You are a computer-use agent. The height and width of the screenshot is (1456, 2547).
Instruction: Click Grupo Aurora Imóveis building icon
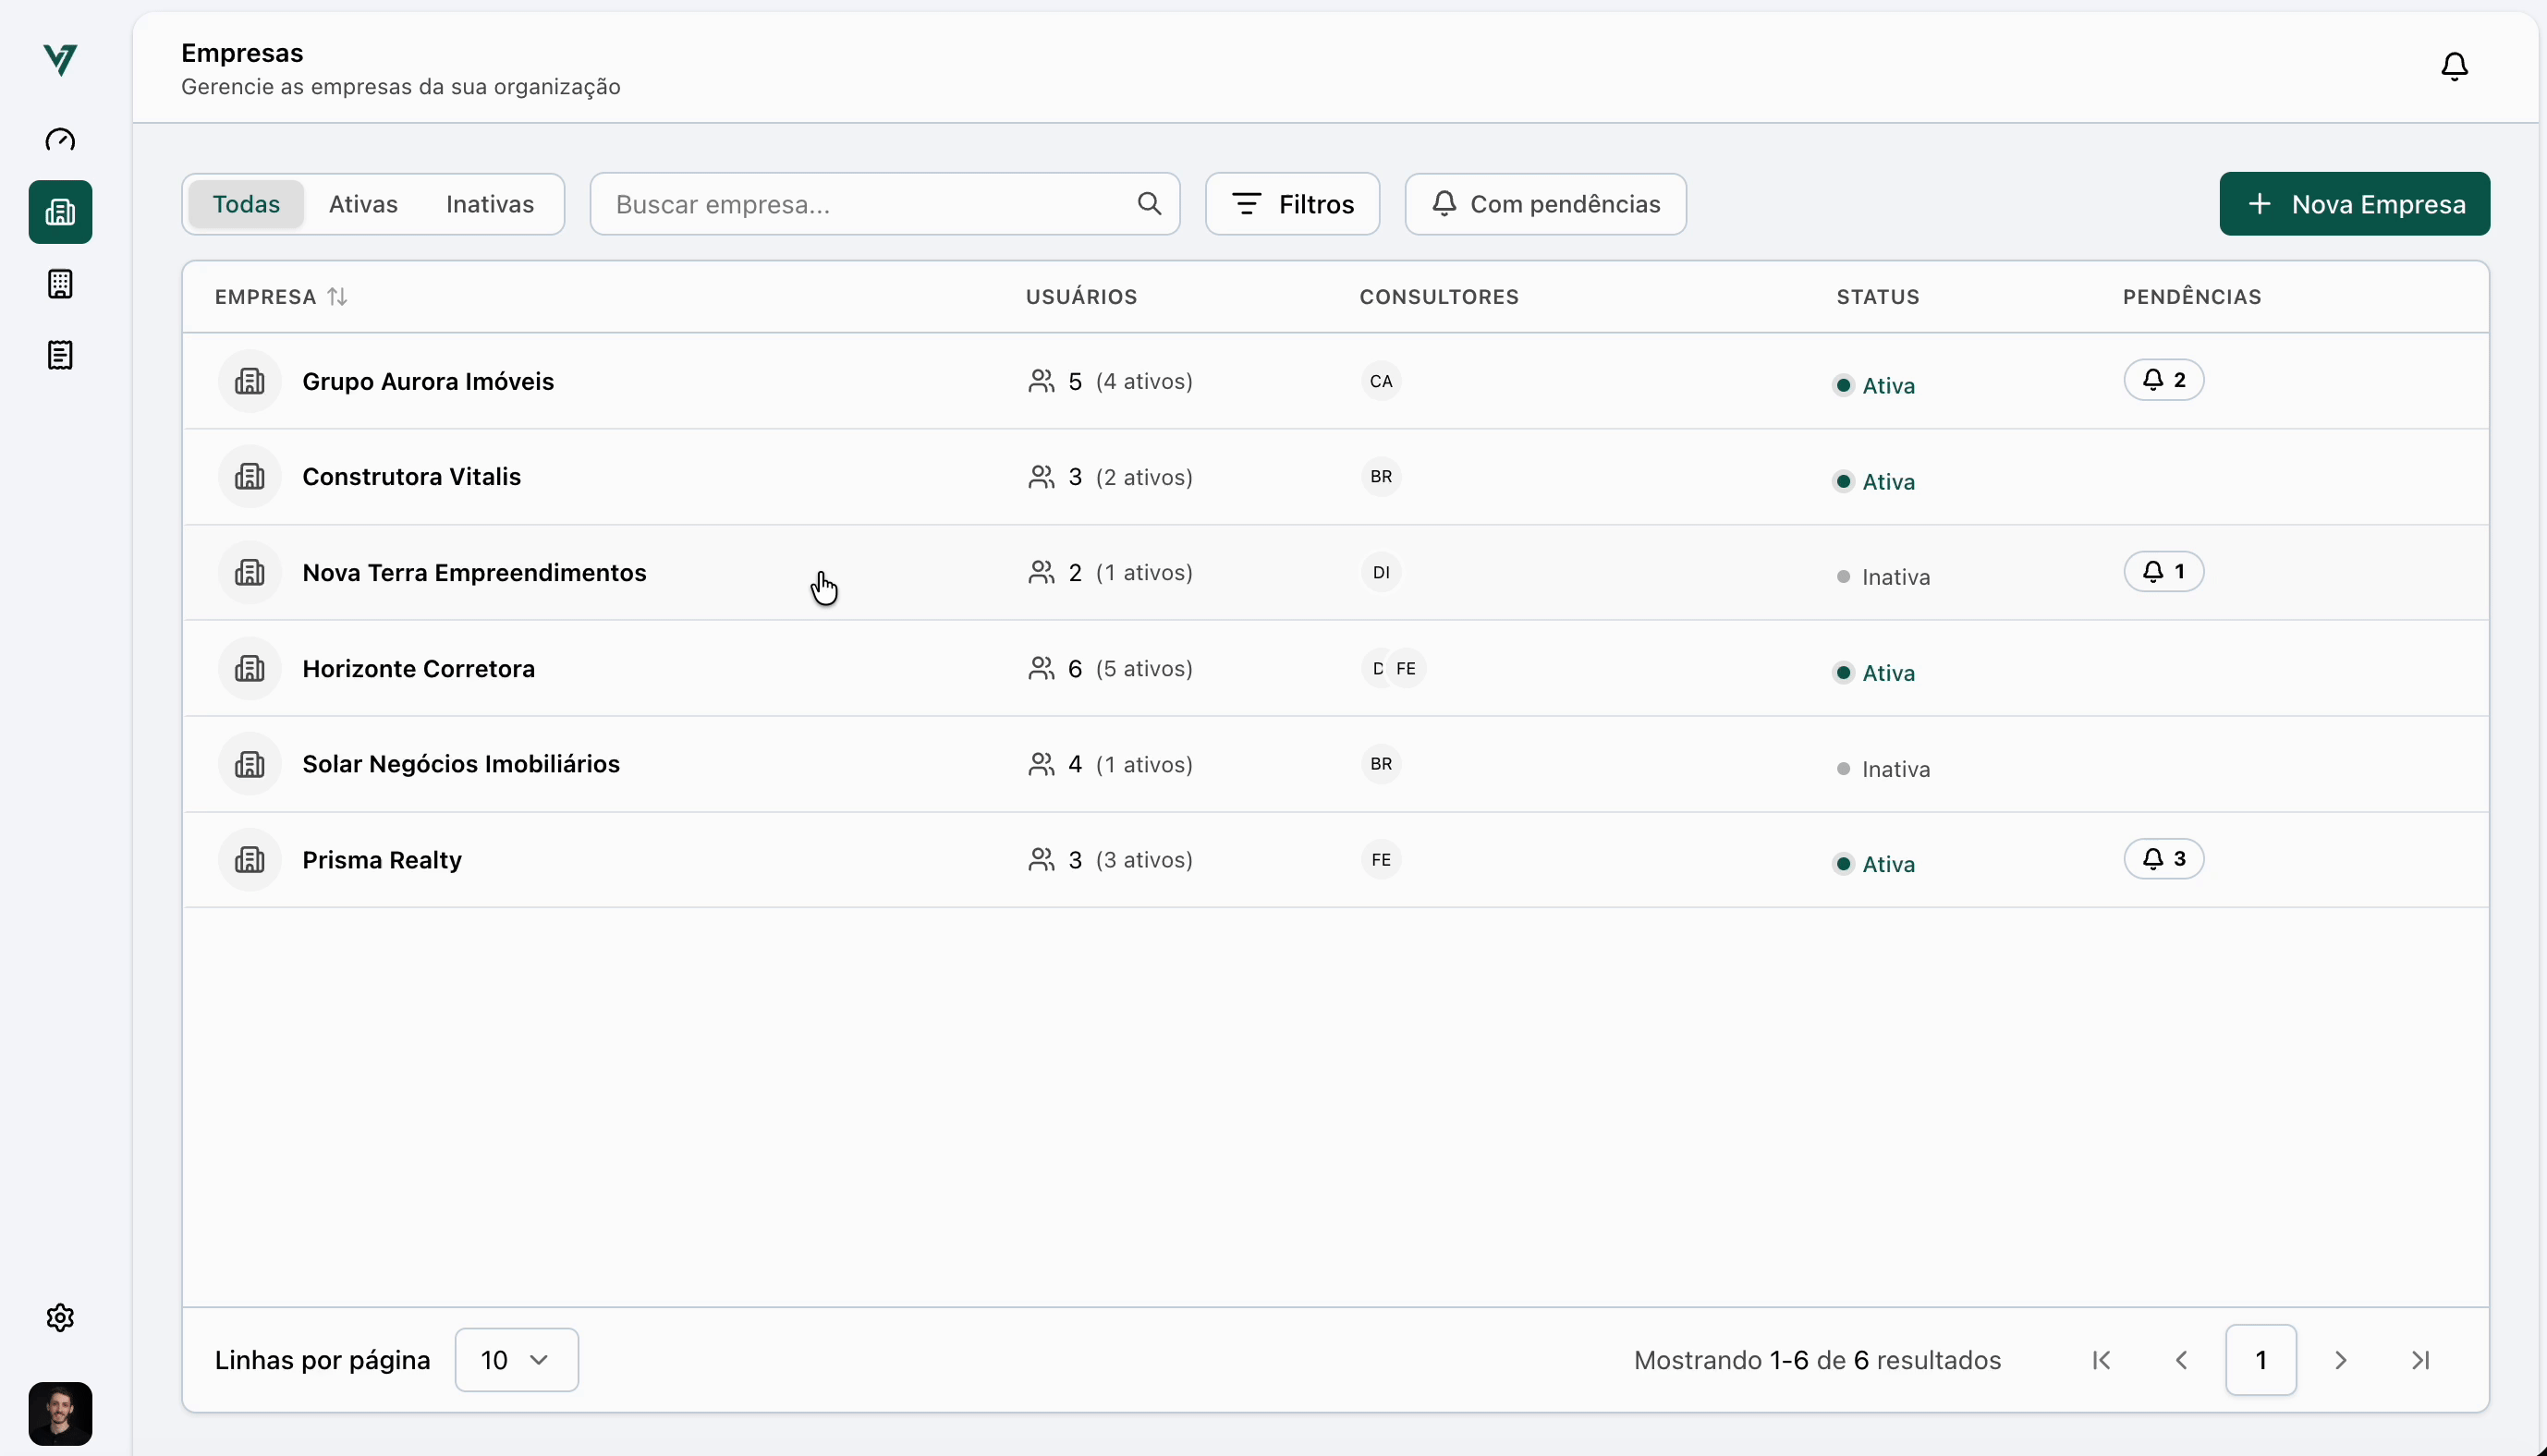click(x=250, y=381)
